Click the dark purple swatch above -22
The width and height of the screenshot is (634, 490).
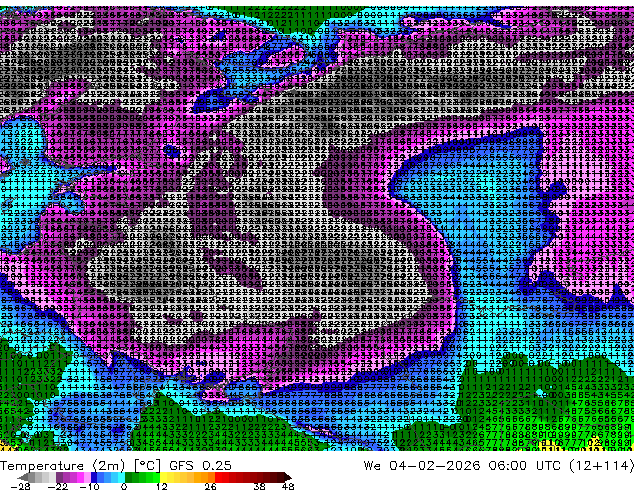(59, 477)
